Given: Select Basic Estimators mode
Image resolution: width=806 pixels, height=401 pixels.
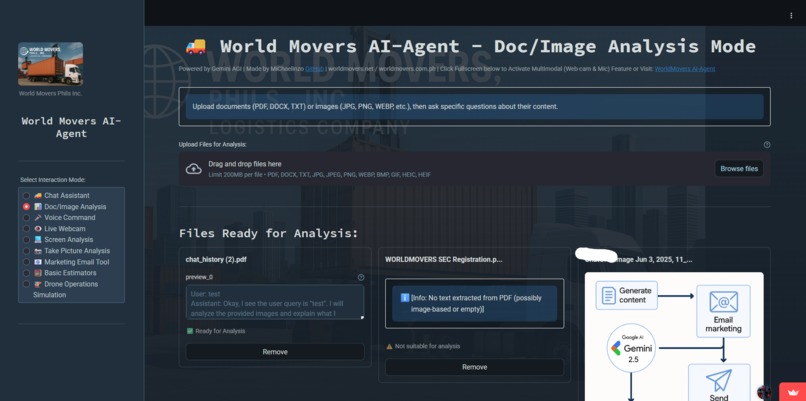Looking at the screenshot, I should point(60,273).
